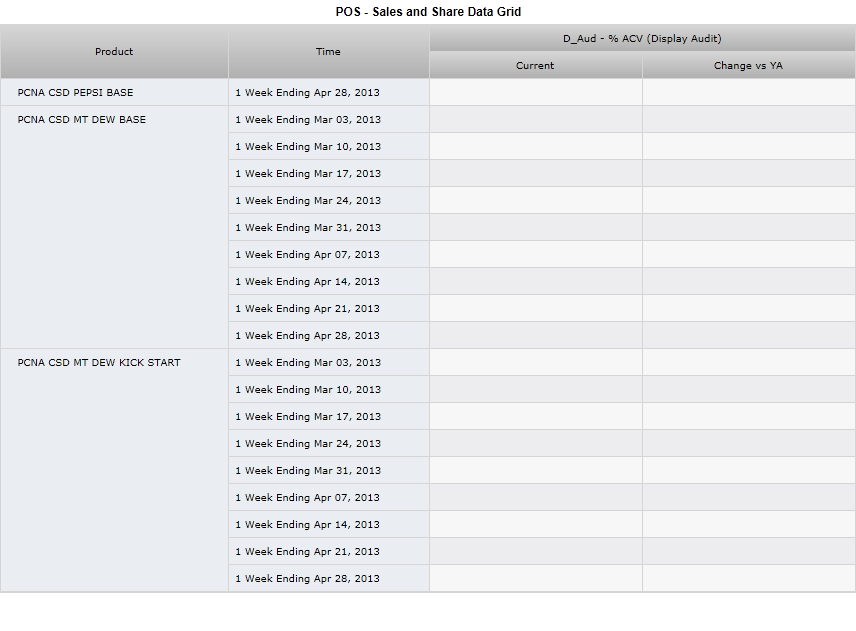Click Mar 03, 2013 week under MT DEW BASE
Screen dimensions: 856x631
pyautogui.click(x=329, y=120)
